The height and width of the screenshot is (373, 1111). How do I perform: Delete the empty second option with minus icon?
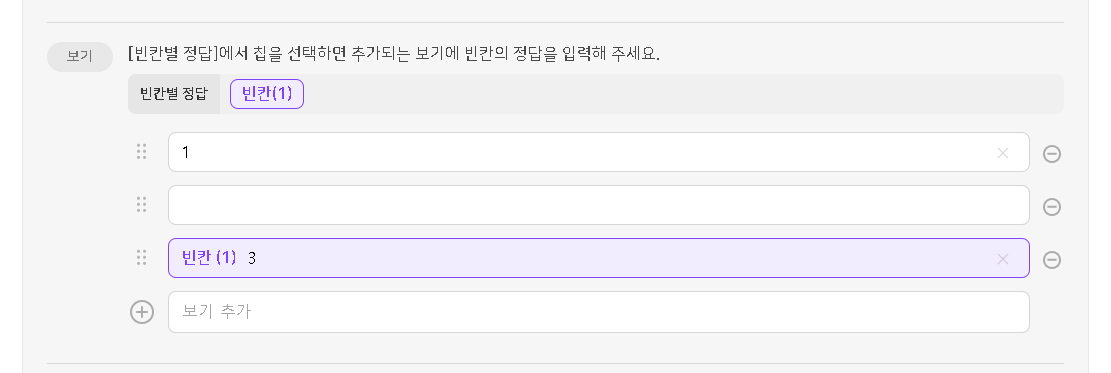tap(1052, 206)
